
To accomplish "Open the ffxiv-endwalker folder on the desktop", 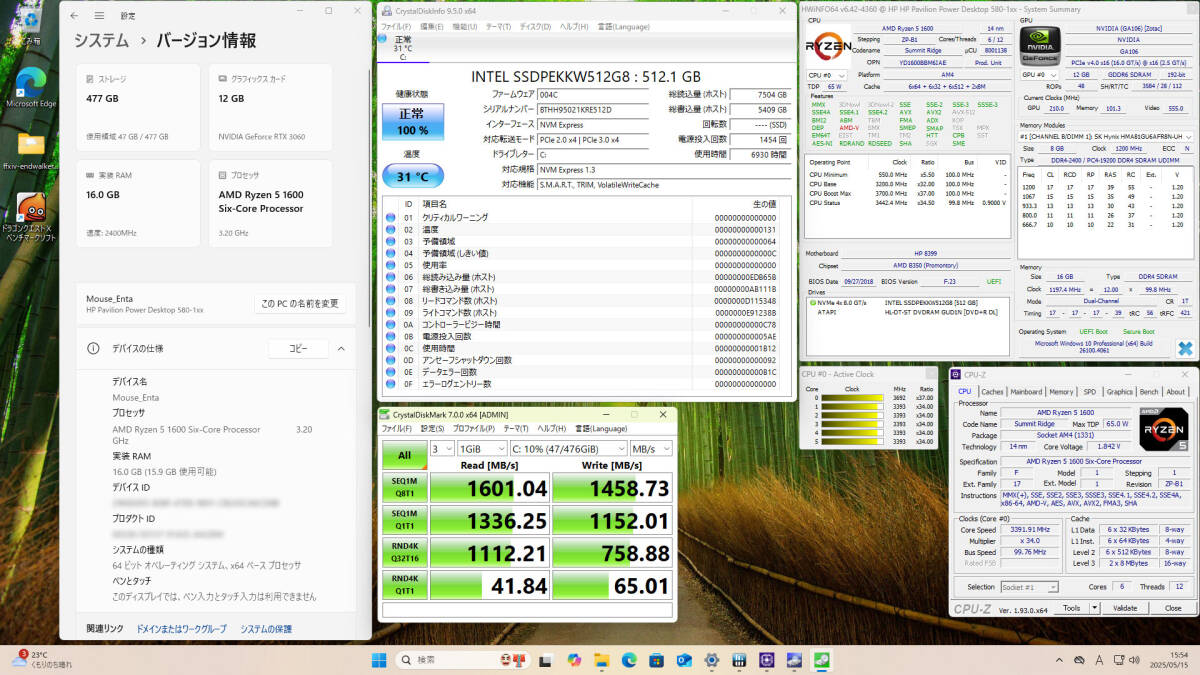I will coord(30,150).
